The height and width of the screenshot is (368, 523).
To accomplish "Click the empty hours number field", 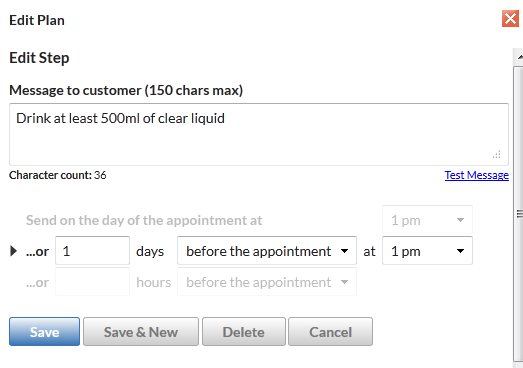I will point(92,282).
